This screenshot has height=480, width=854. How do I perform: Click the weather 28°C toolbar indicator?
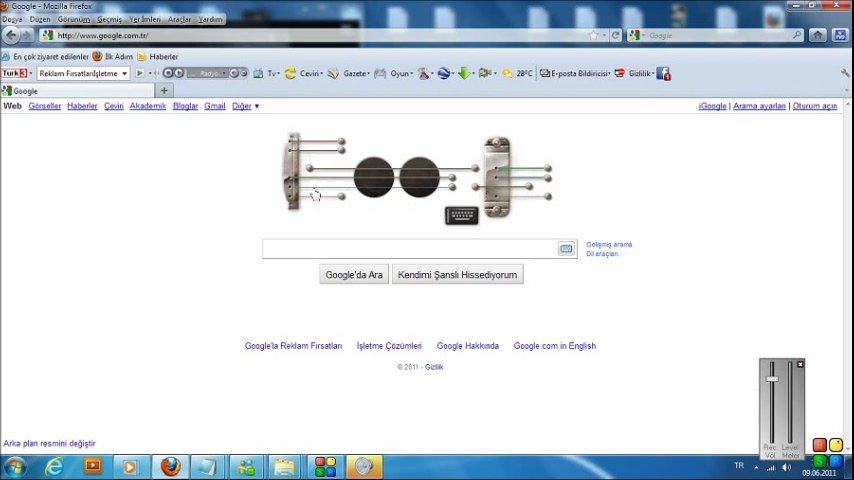517,73
